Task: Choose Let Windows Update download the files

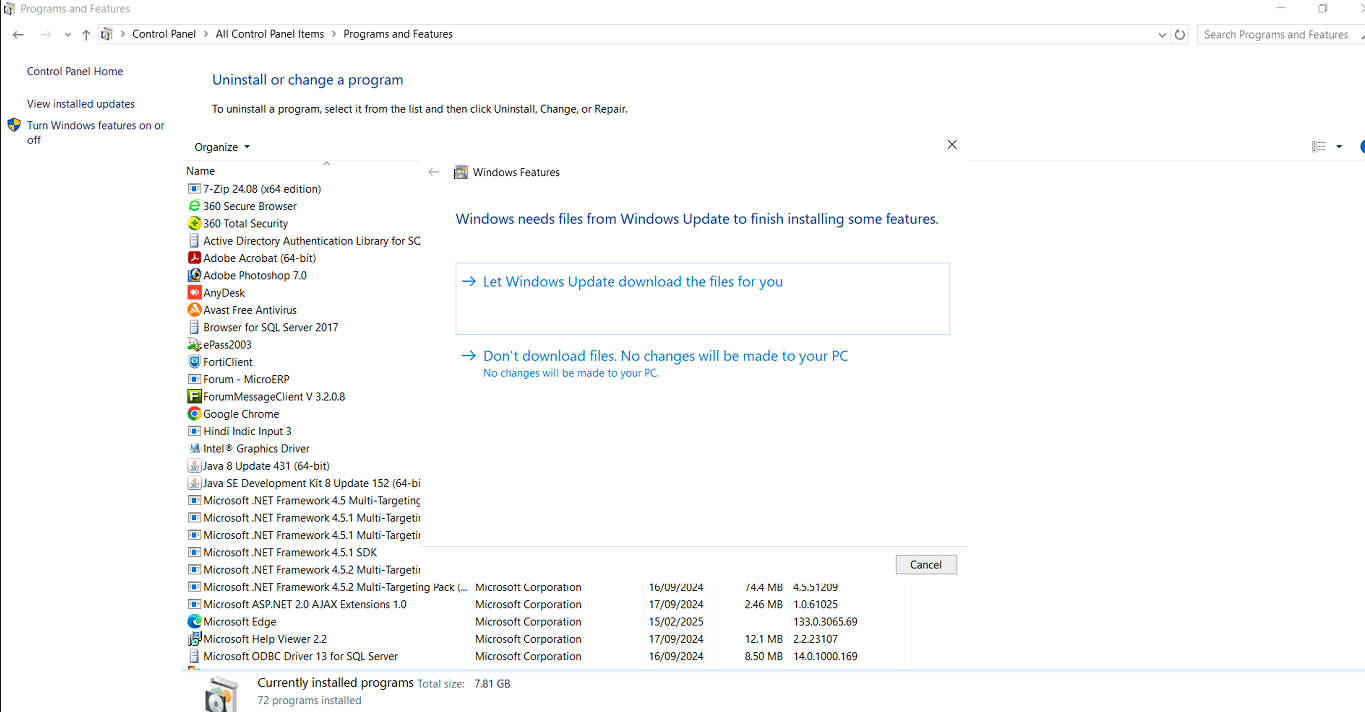Action: [702, 298]
